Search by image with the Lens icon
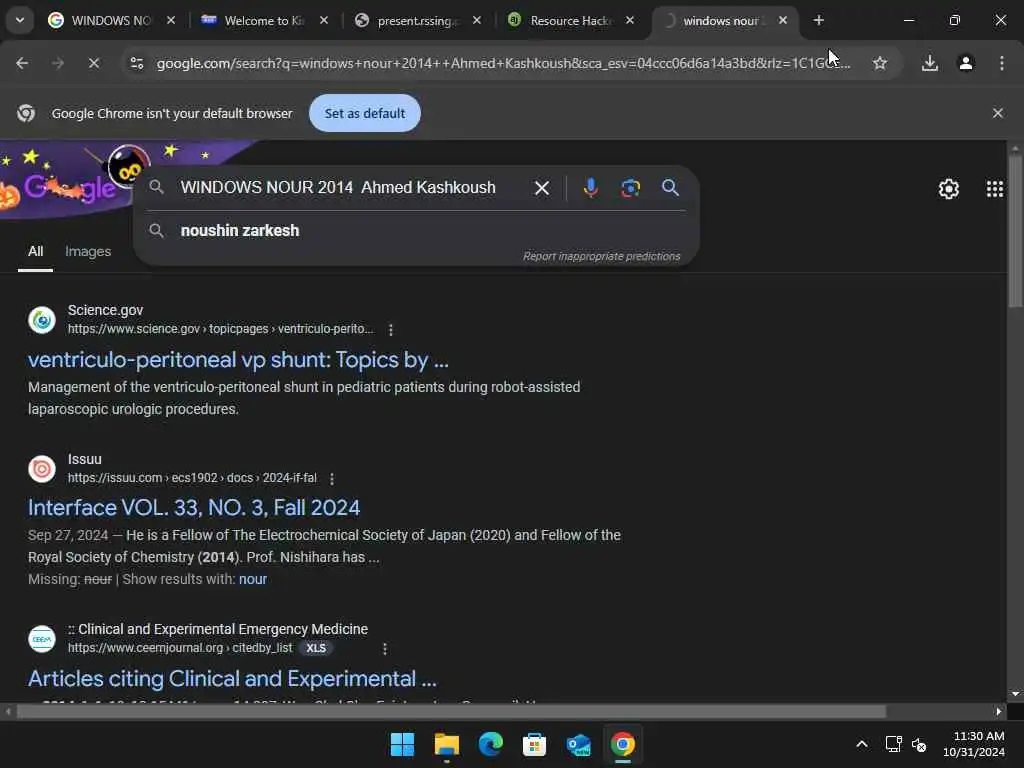The image size is (1024, 768). 630,188
